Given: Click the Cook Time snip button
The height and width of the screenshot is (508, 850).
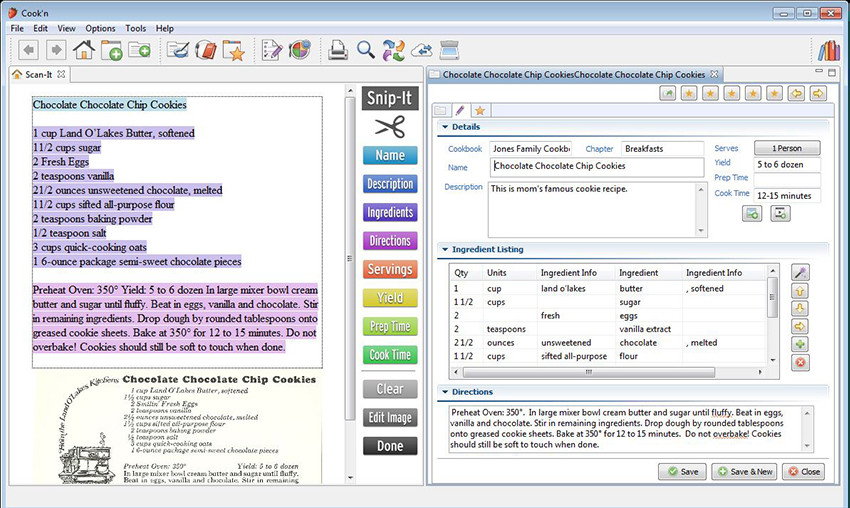Looking at the screenshot, I should pyautogui.click(x=390, y=355).
